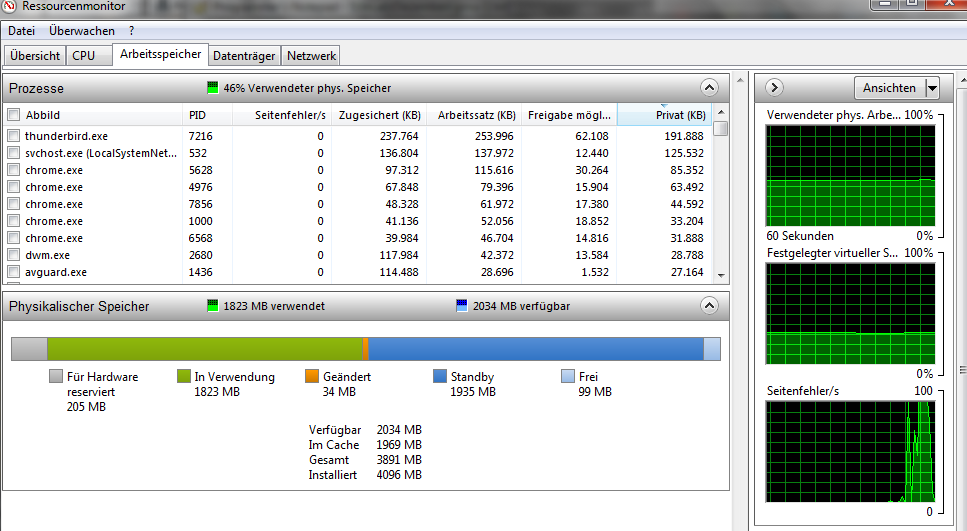Sort by the Zugesichert (KB) column
The width and height of the screenshot is (967, 531).
tap(379, 115)
